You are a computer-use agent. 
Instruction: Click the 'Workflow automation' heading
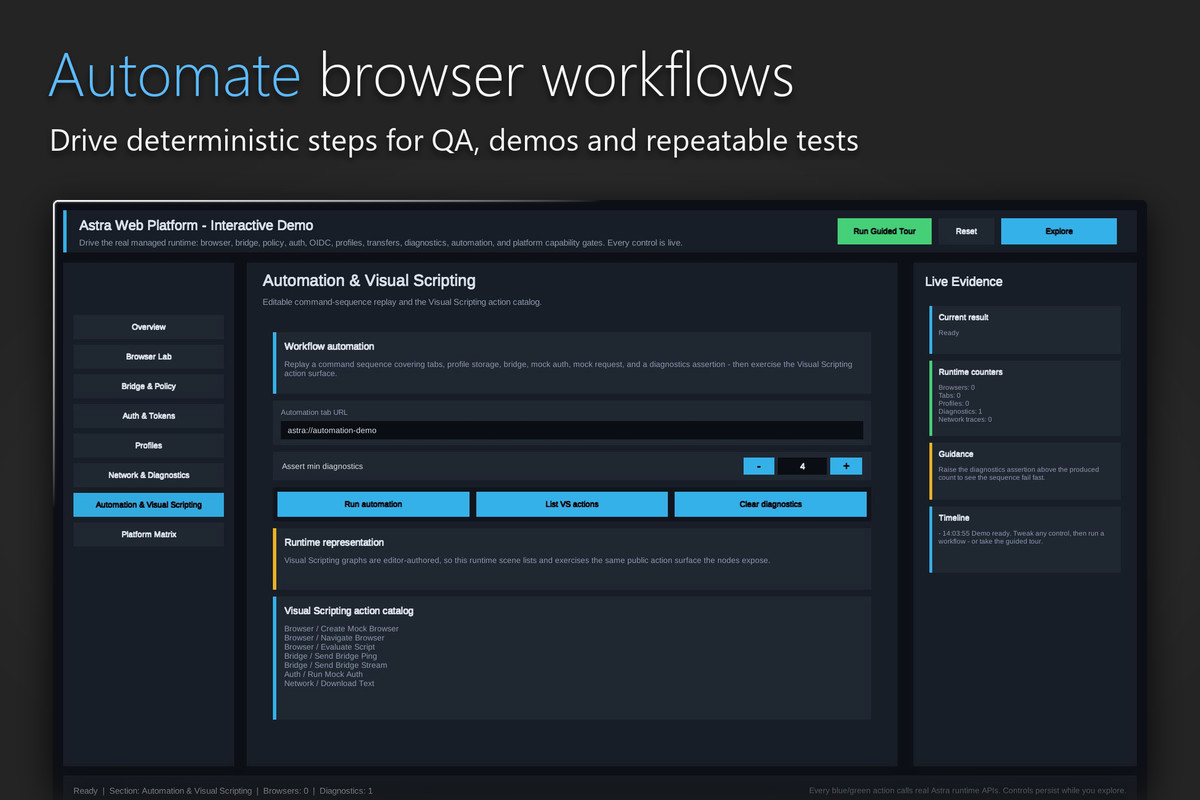pos(329,346)
